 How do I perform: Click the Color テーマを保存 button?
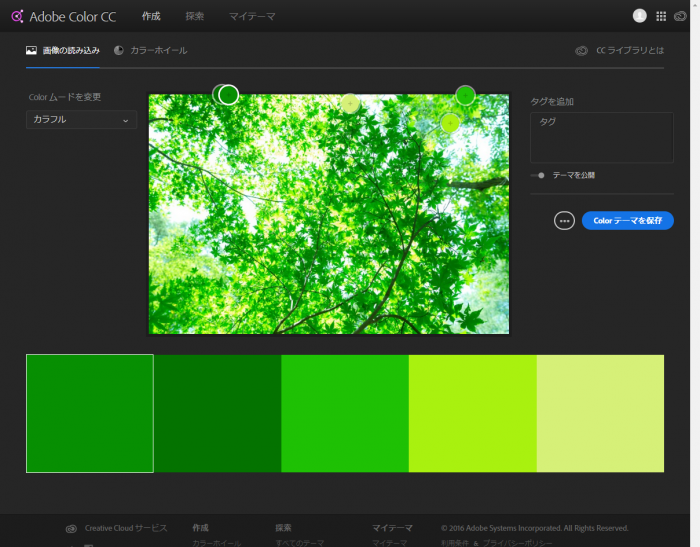click(628, 220)
